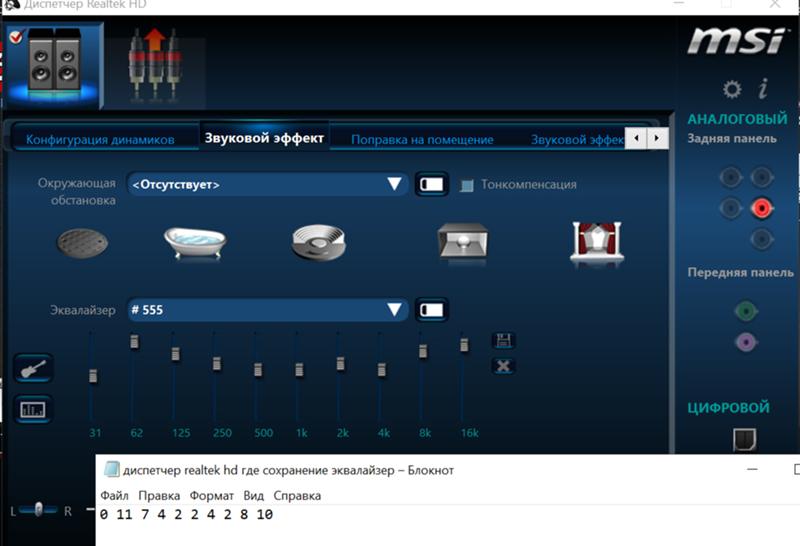Click the digital optical output connector icon
The image size is (800, 546).
click(744, 439)
